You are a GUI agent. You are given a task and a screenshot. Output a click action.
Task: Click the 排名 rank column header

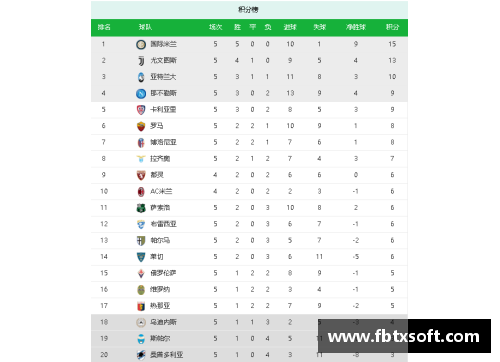coord(104,27)
